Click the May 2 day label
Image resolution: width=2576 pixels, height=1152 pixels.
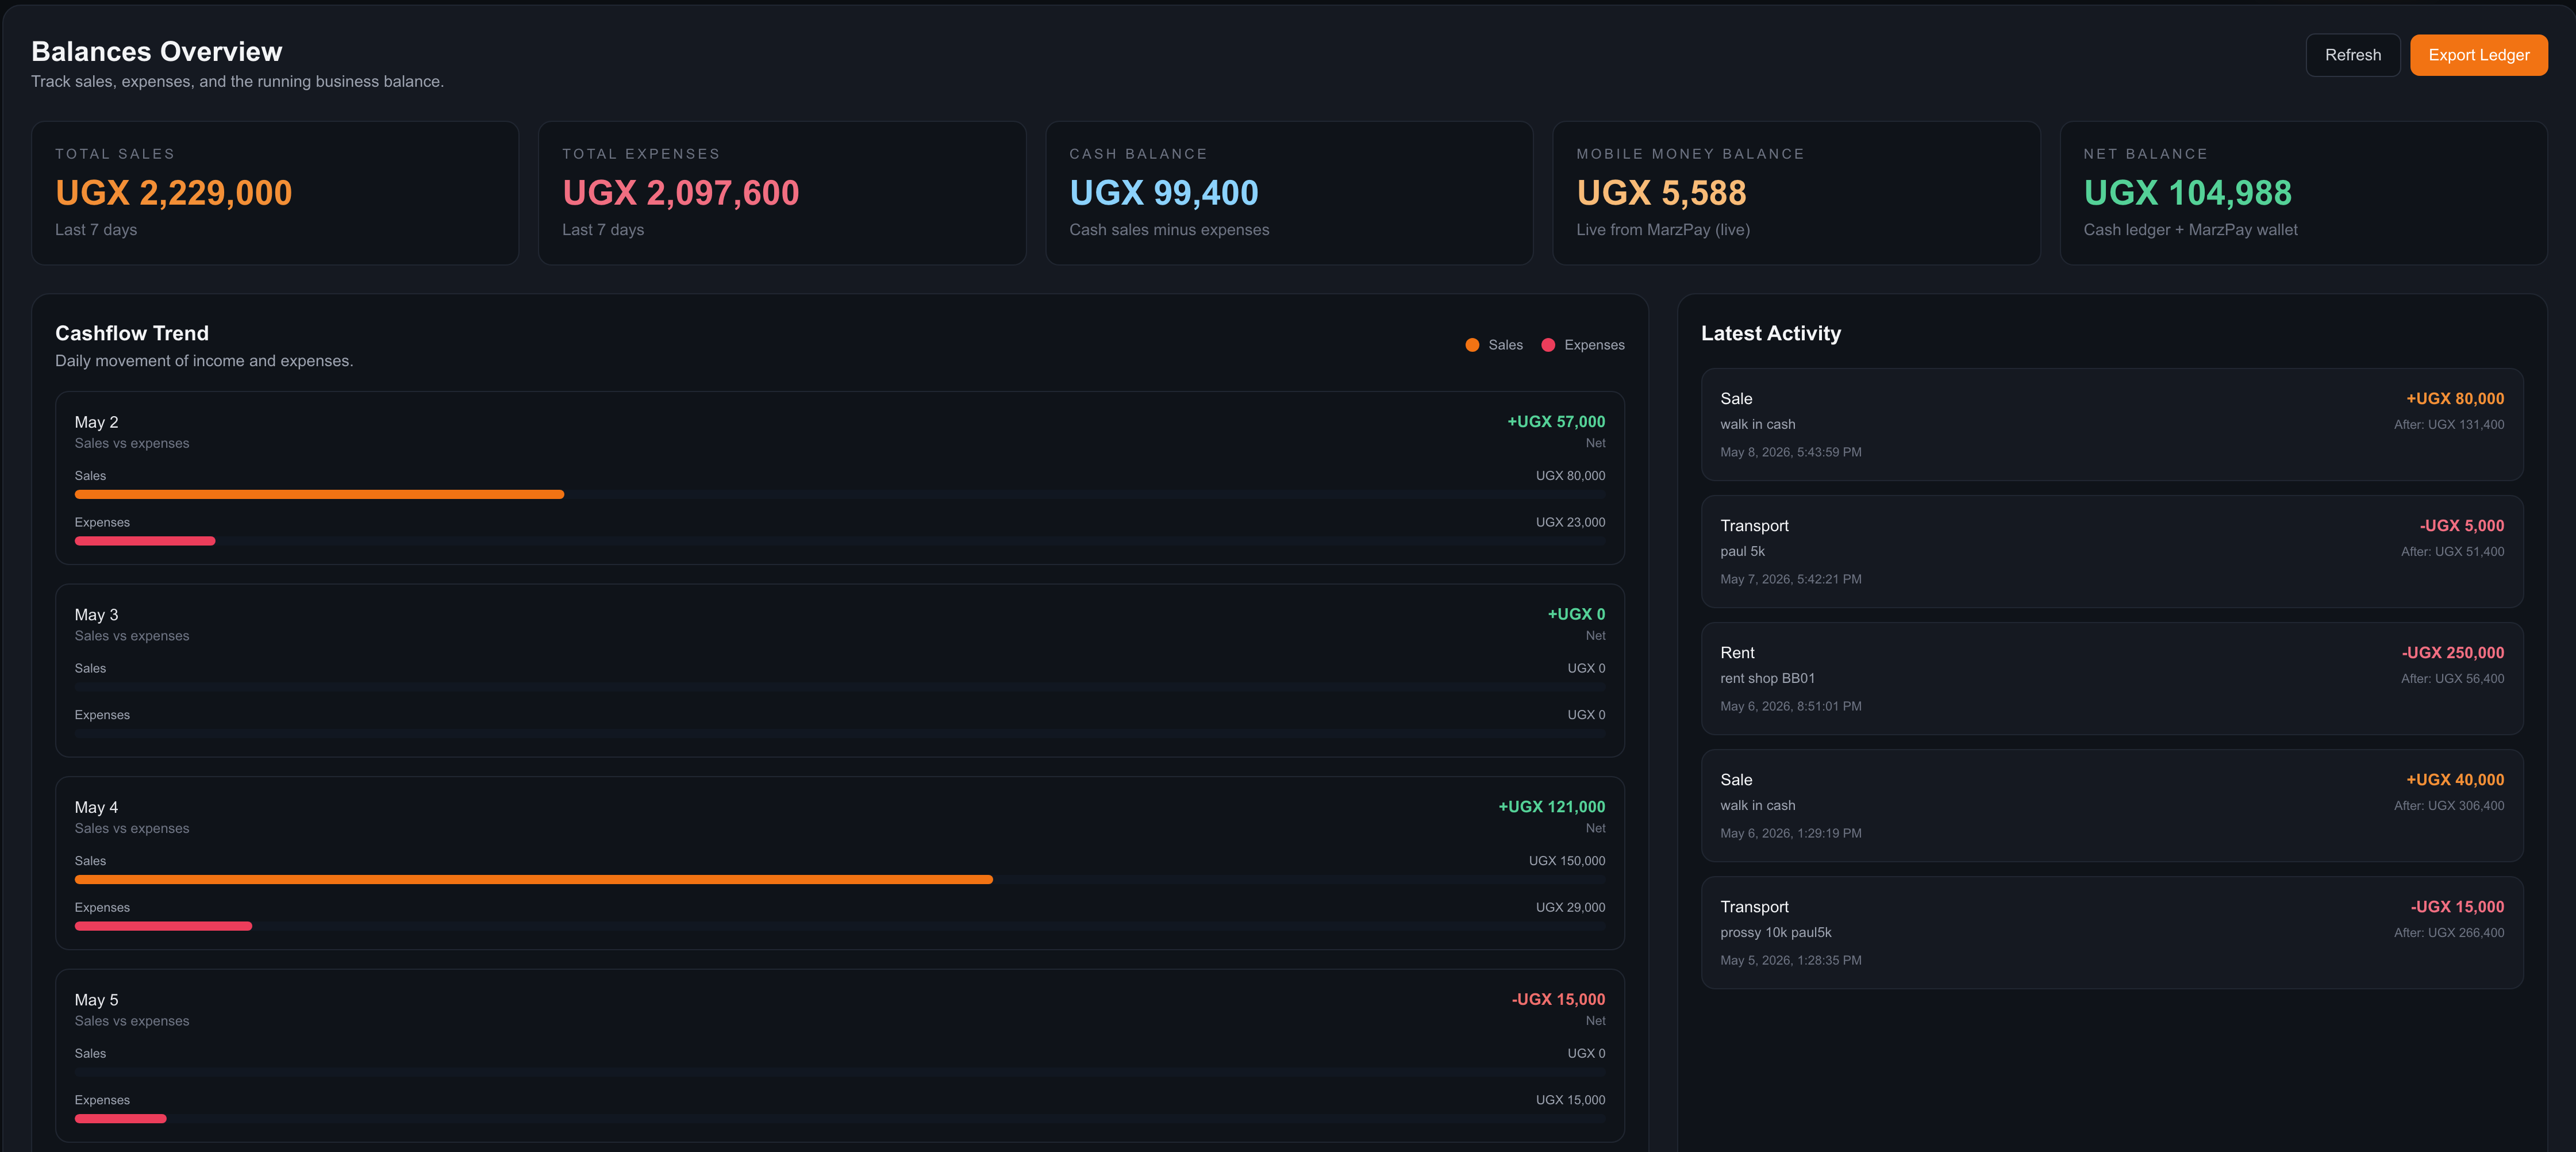point(96,422)
